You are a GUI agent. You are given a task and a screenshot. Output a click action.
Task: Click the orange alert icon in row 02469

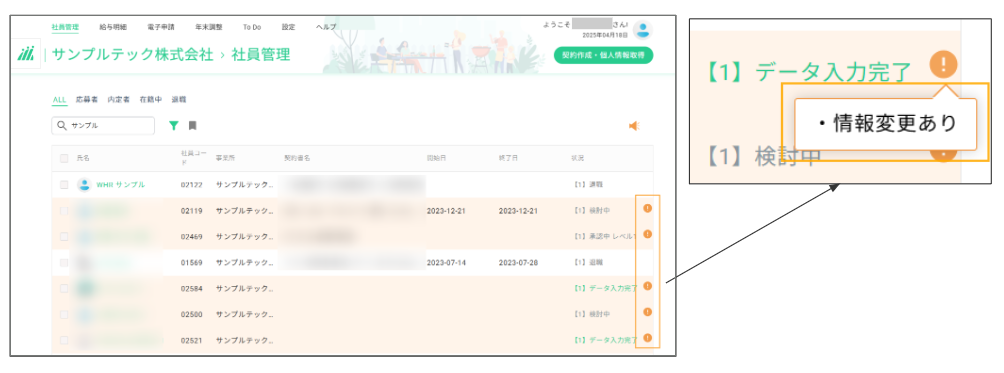[x=647, y=234]
